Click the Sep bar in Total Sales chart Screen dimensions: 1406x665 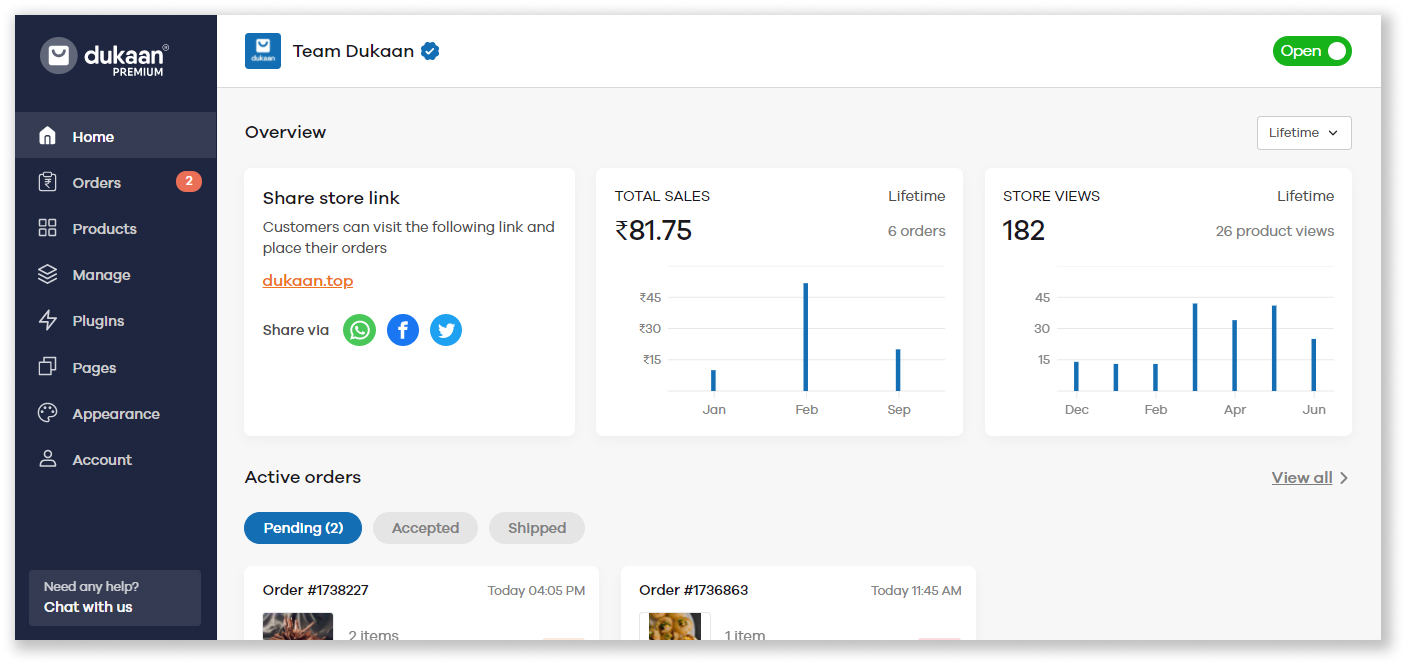pos(898,370)
